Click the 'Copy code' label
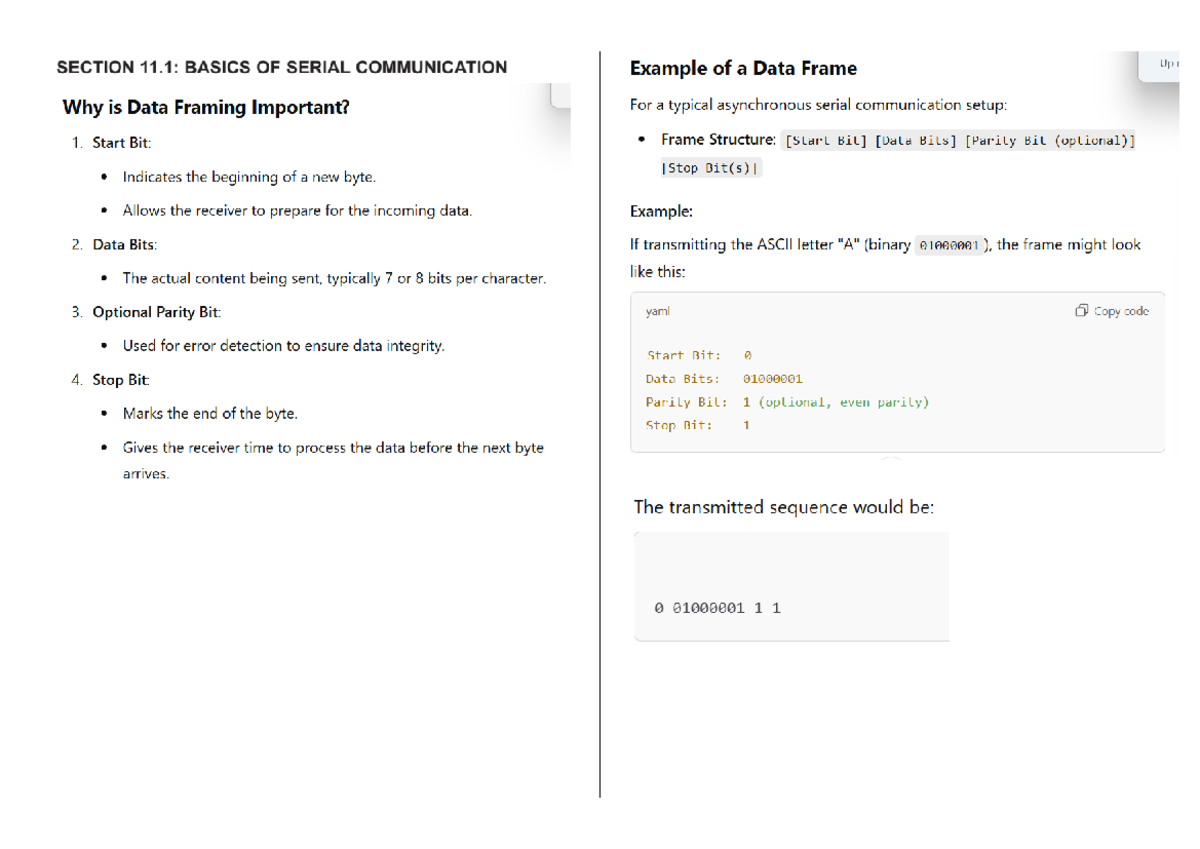The image size is (1200, 849). (x=1122, y=311)
